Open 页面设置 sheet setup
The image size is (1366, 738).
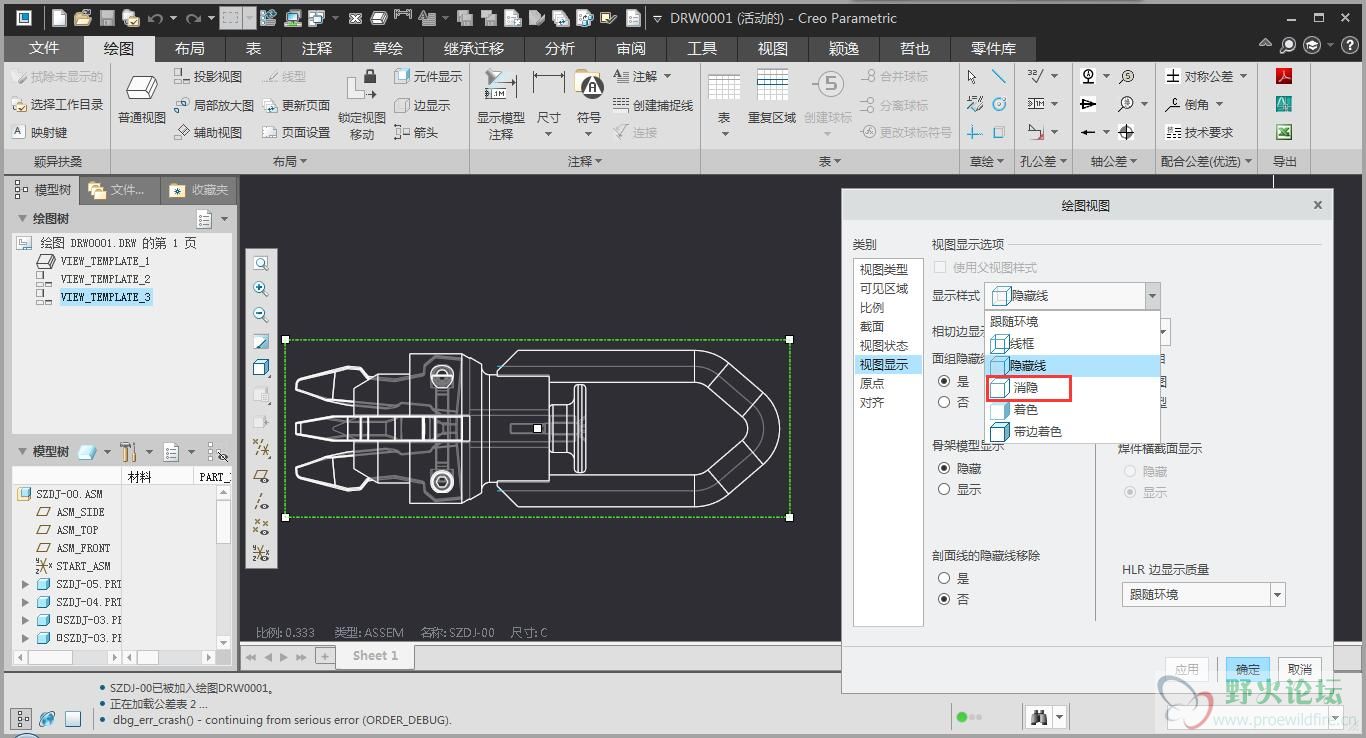tap(295, 132)
